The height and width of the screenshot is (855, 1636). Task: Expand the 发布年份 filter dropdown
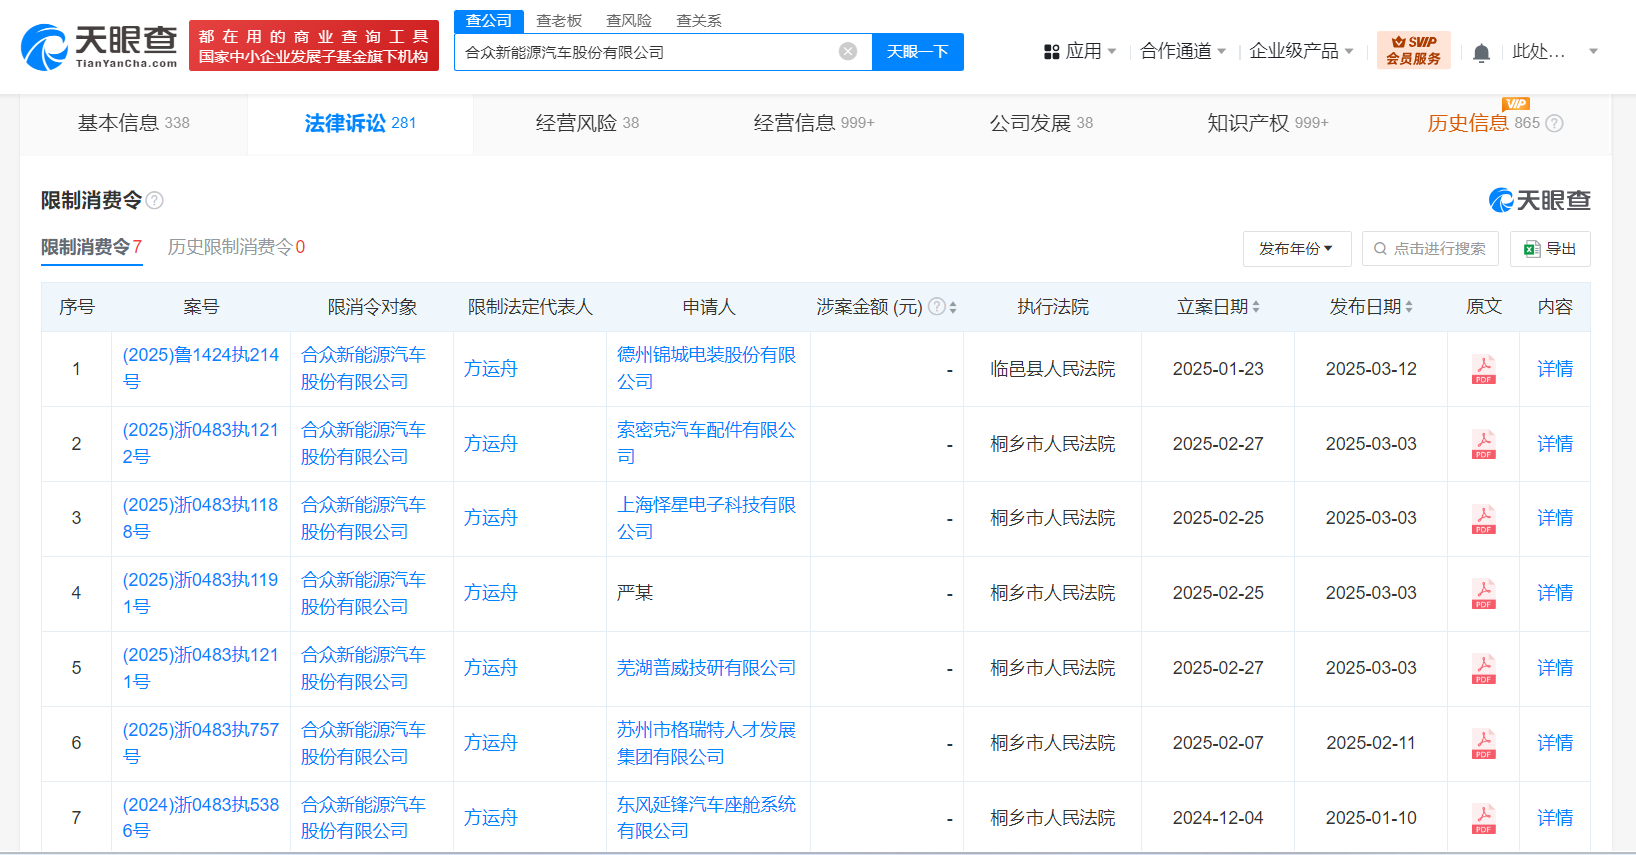tap(1296, 249)
